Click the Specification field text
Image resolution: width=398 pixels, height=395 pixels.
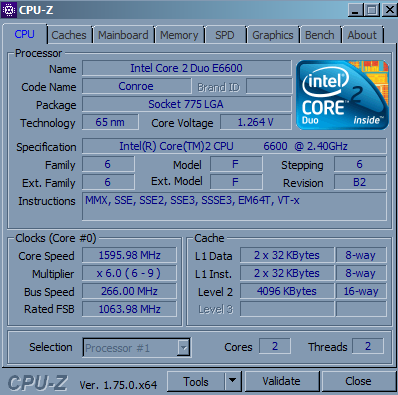234,146
